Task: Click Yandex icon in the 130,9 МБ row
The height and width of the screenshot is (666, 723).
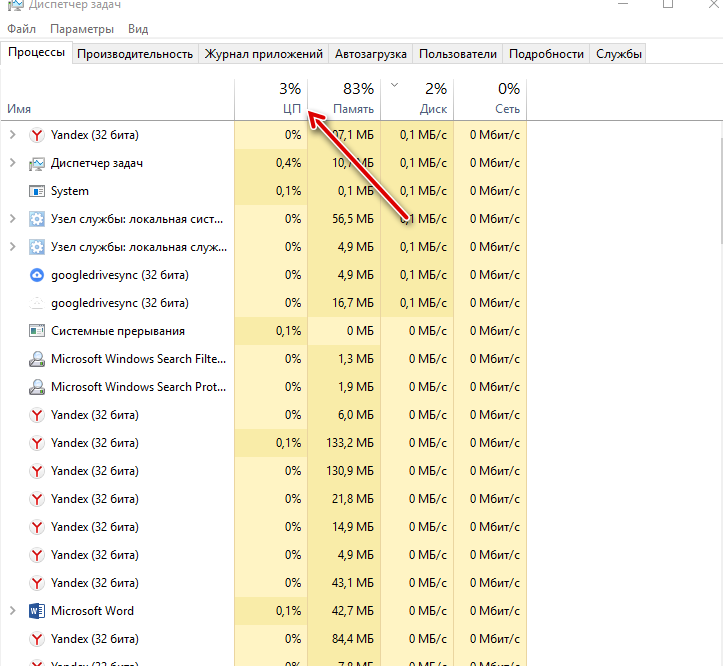Action: pyautogui.click(x=37, y=471)
